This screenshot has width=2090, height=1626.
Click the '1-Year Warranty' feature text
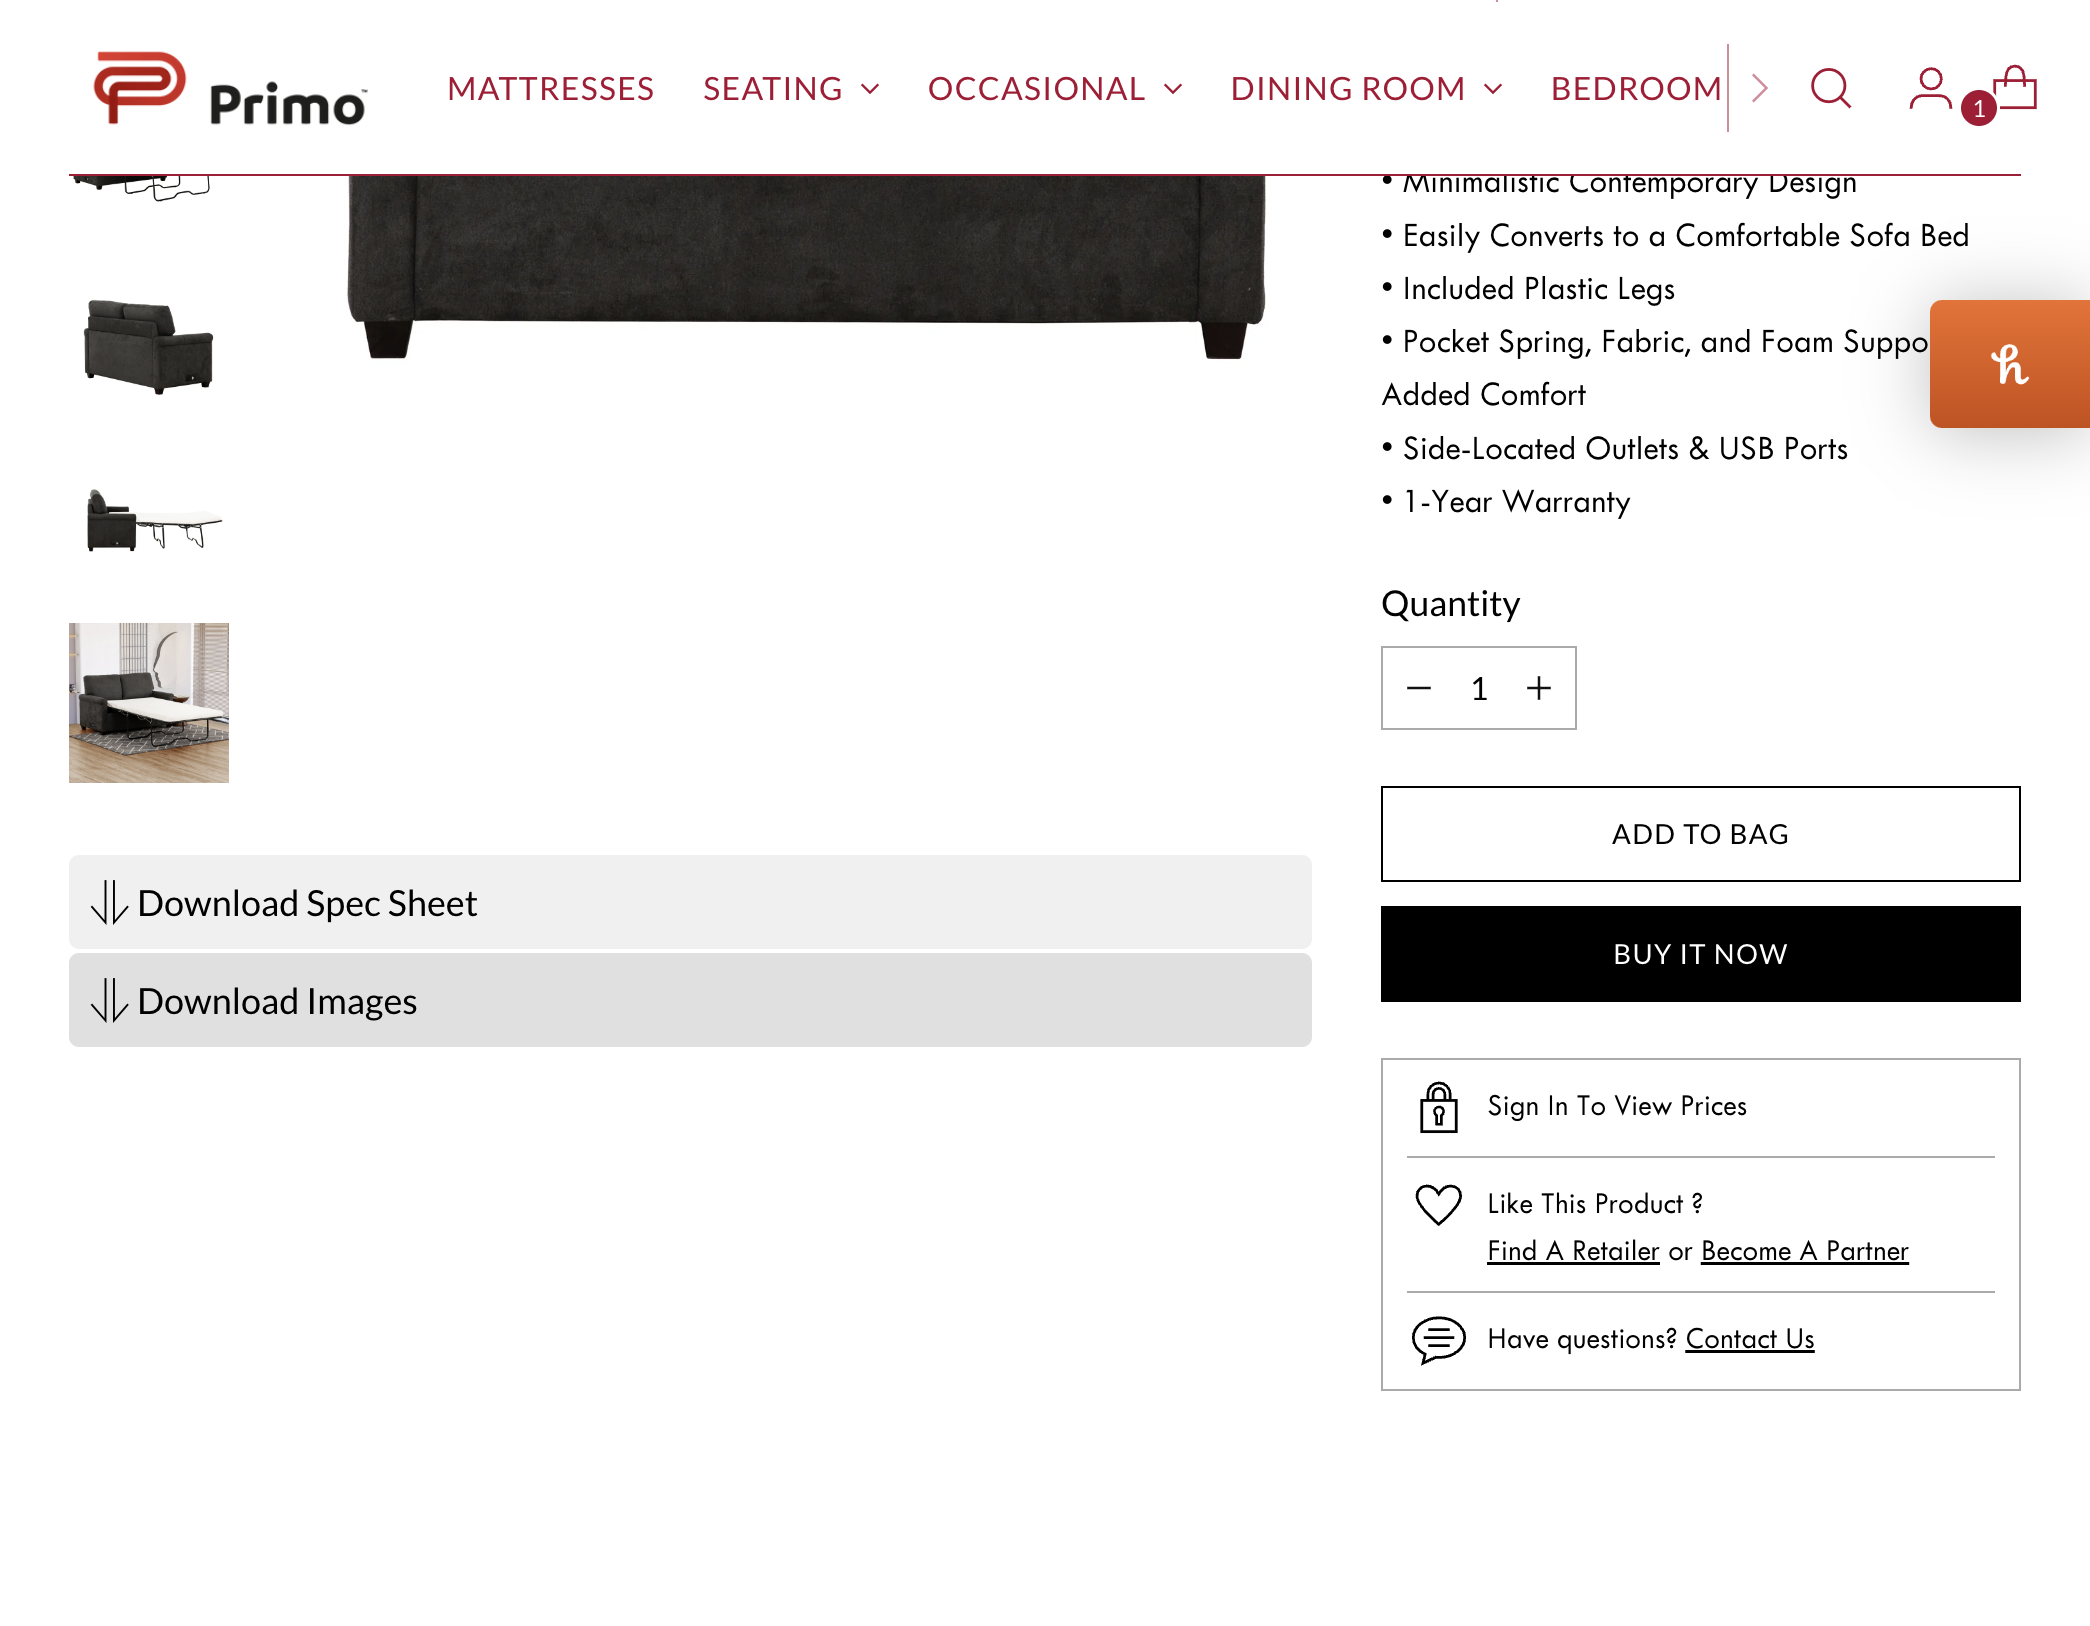click(x=1516, y=501)
